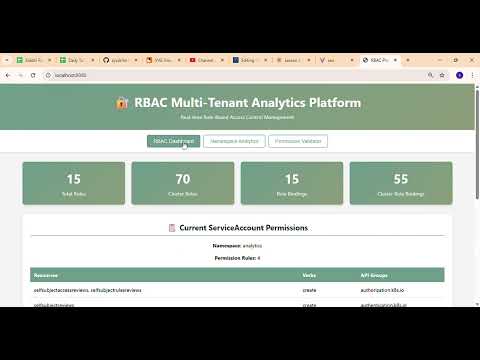The height and width of the screenshot is (360, 480).
Task: Open the Permission Validator view
Action: (298, 141)
